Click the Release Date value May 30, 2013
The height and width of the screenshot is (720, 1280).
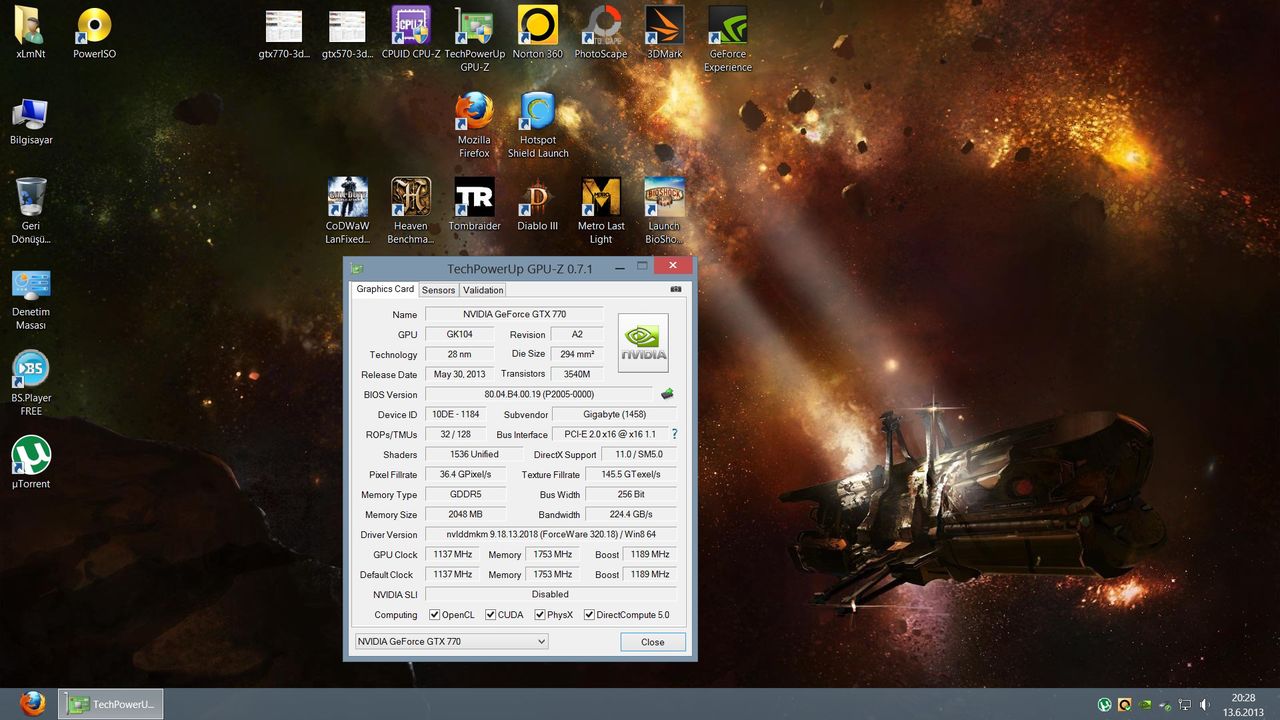(x=459, y=374)
